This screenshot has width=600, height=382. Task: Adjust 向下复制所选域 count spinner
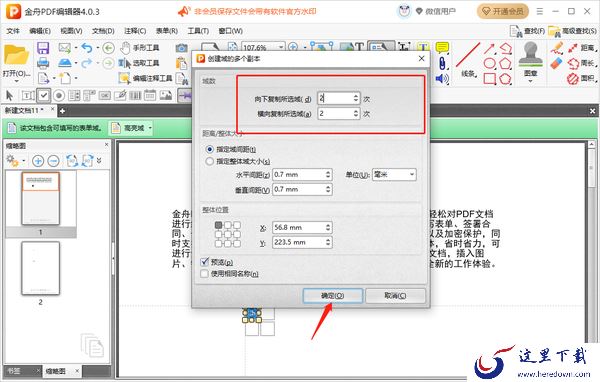[355, 98]
